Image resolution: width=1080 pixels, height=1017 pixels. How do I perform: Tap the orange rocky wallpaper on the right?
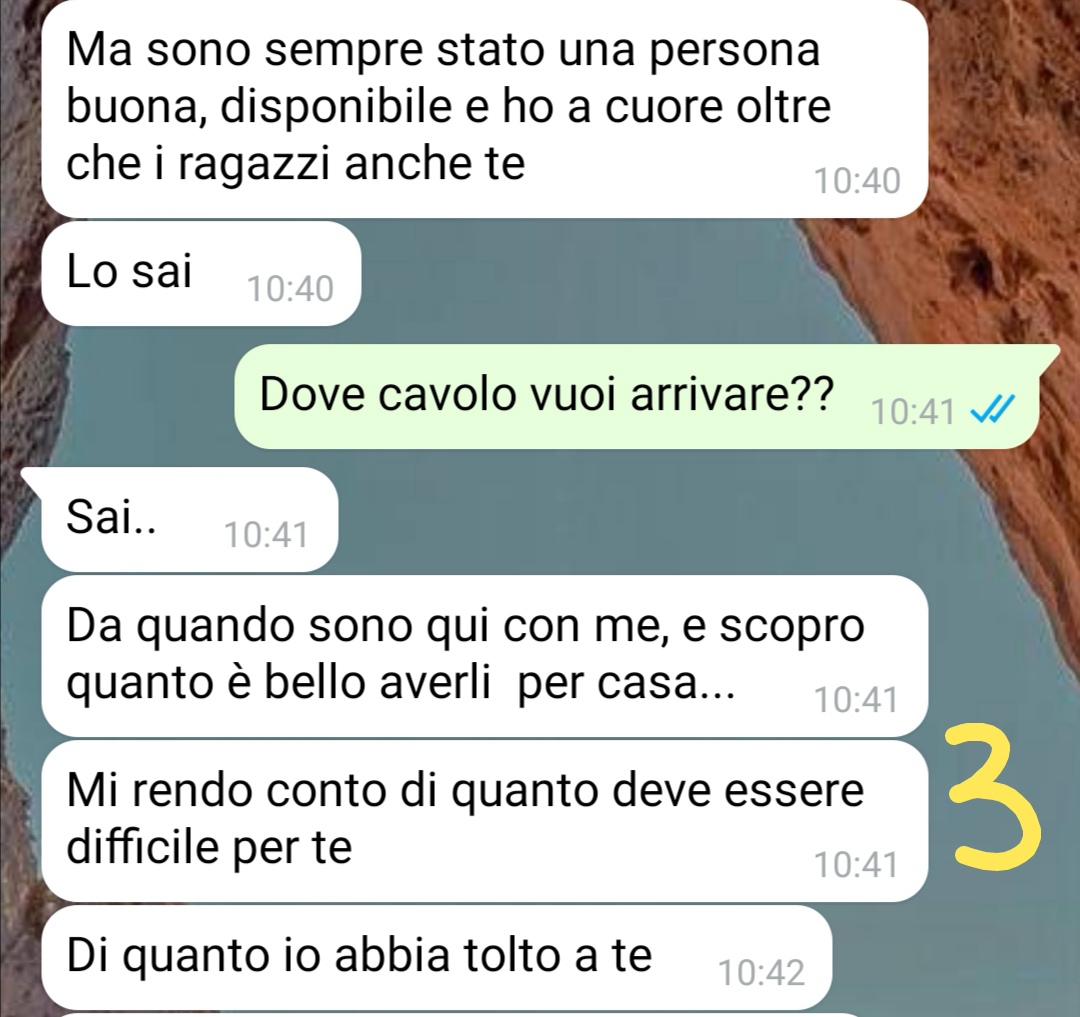999,172
